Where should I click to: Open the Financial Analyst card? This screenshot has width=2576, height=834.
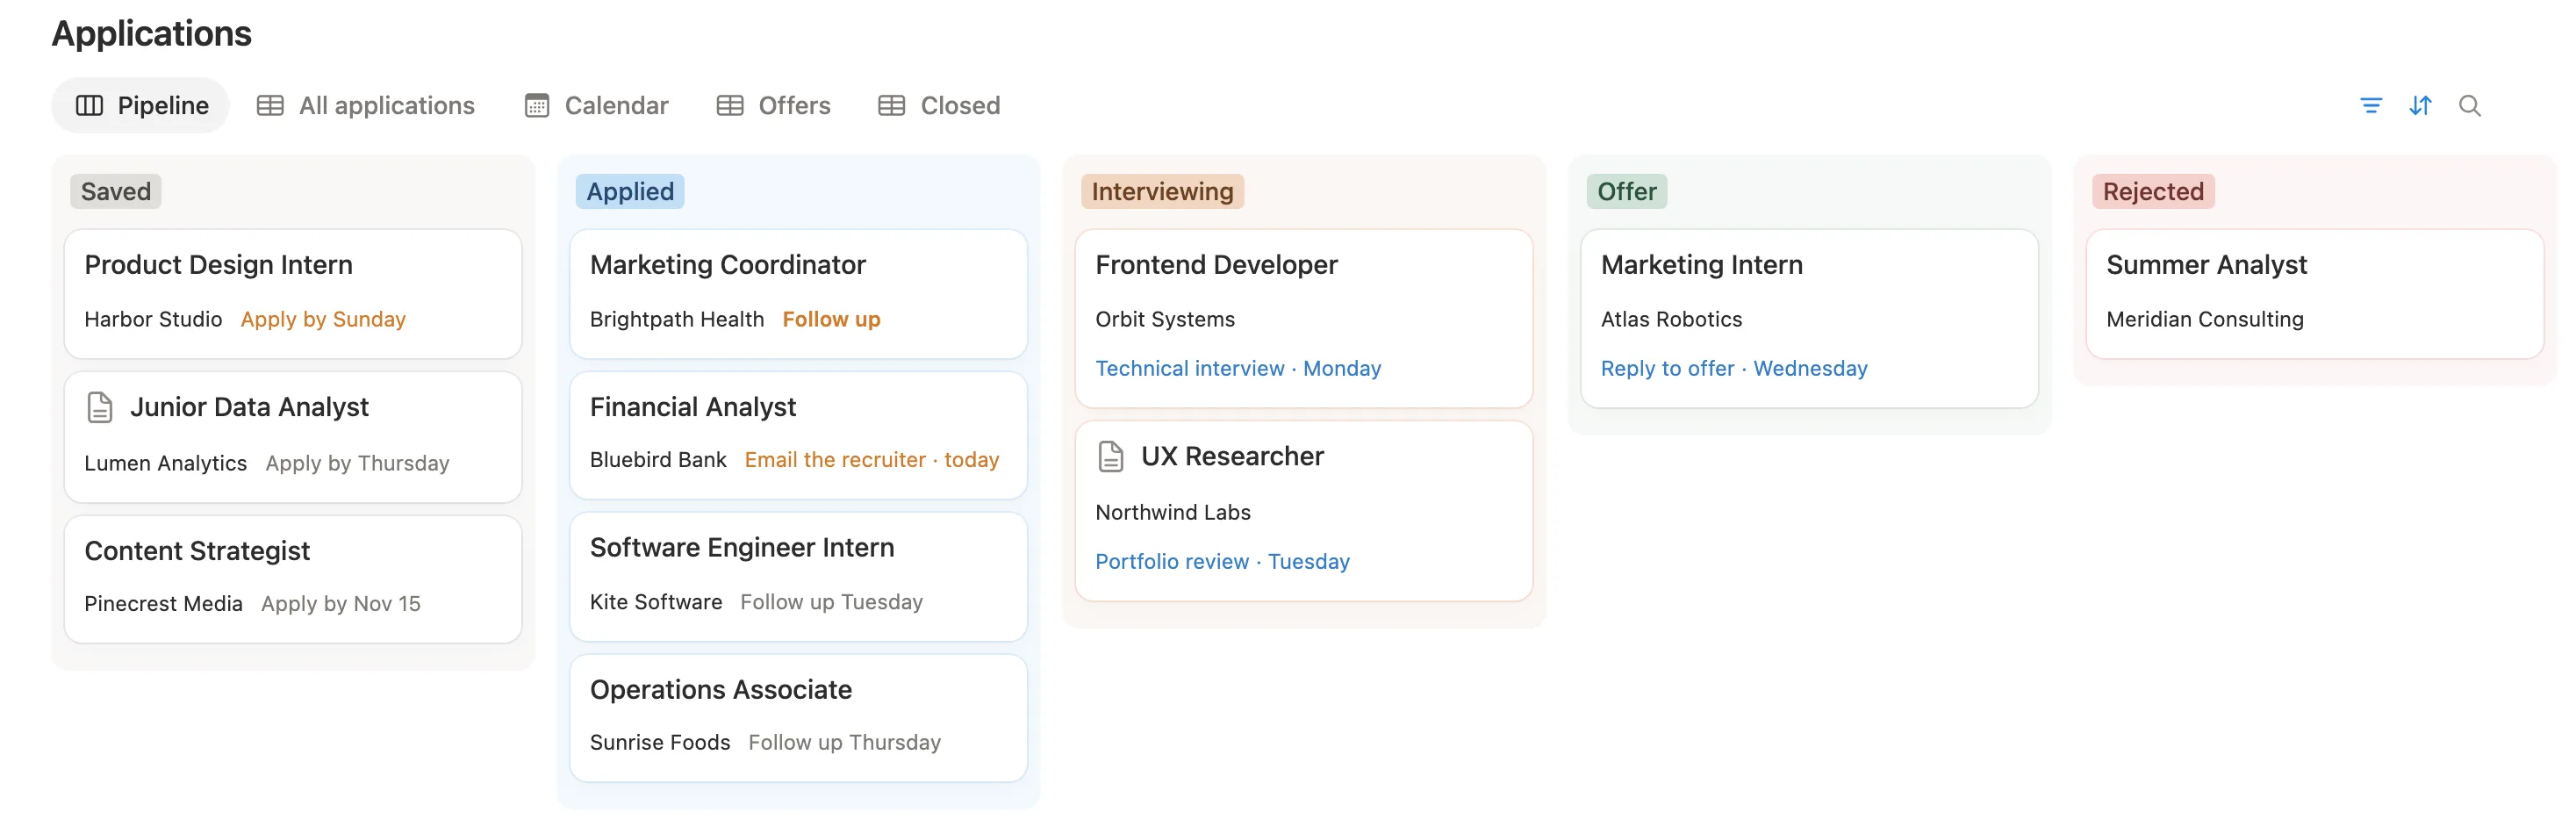(x=798, y=435)
